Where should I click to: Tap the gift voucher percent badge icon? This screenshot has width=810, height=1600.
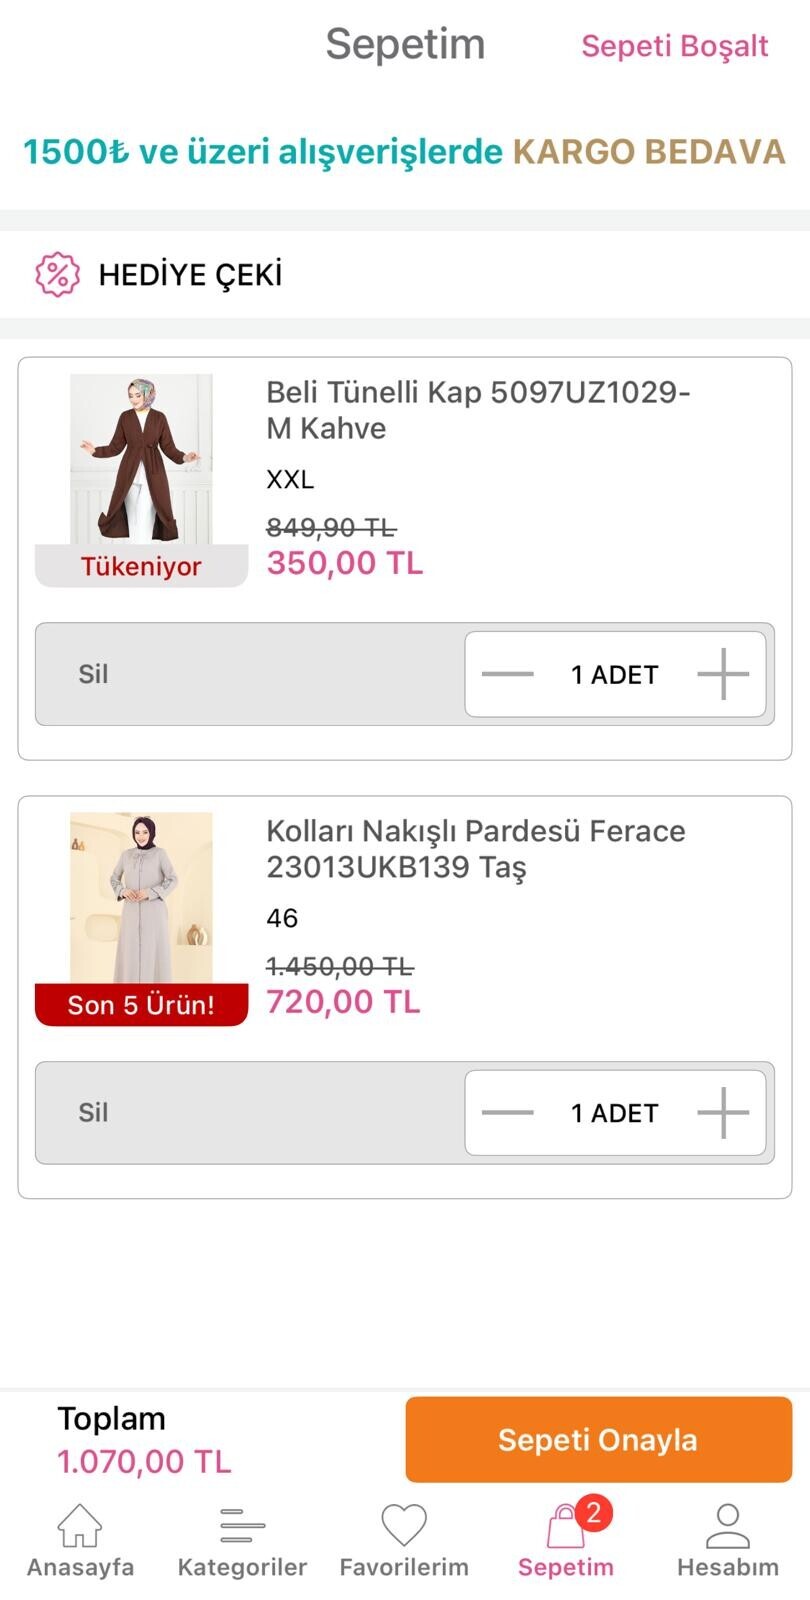click(57, 274)
